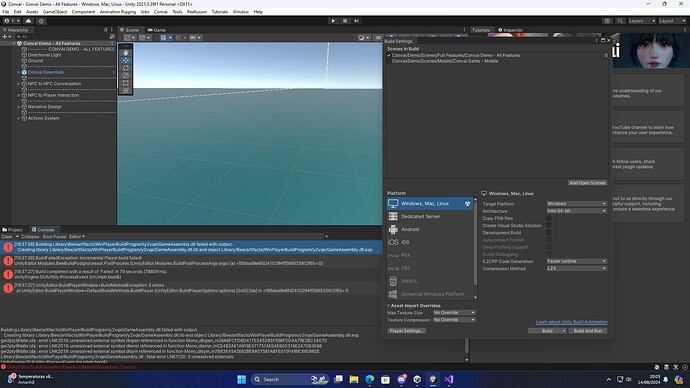Switch to the Project tab

pyautogui.click(x=13, y=230)
